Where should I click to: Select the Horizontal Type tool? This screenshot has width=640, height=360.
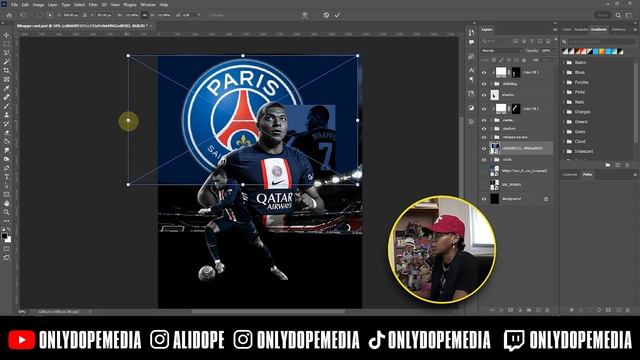tap(7, 177)
